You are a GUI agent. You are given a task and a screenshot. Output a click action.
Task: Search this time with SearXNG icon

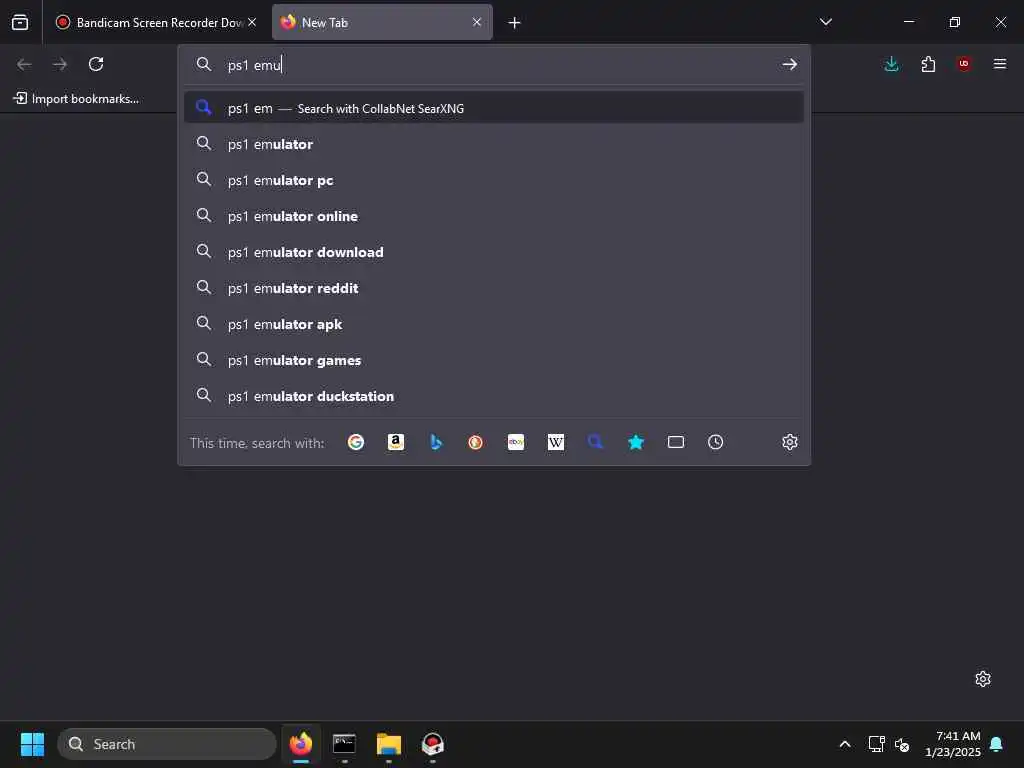tap(596, 442)
